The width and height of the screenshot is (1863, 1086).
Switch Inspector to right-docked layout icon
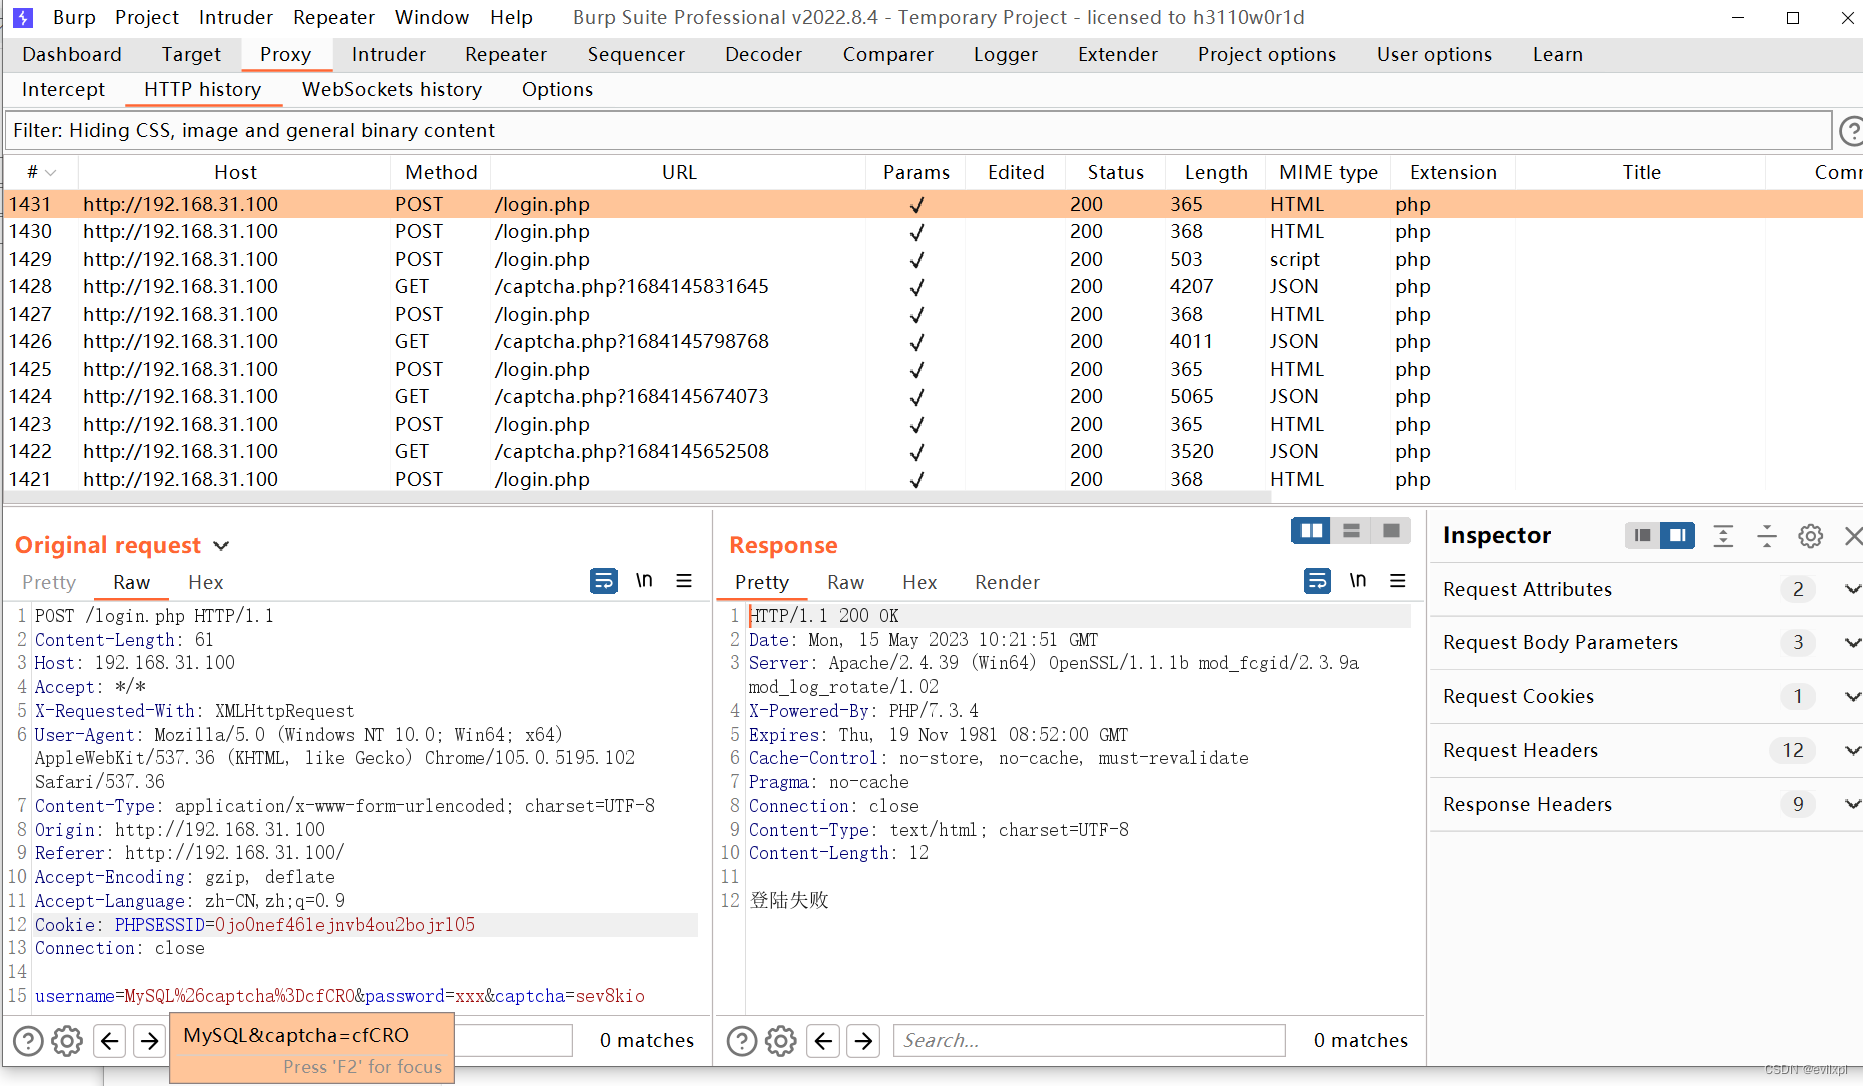pyautogui.click(x=1677, y=536)
